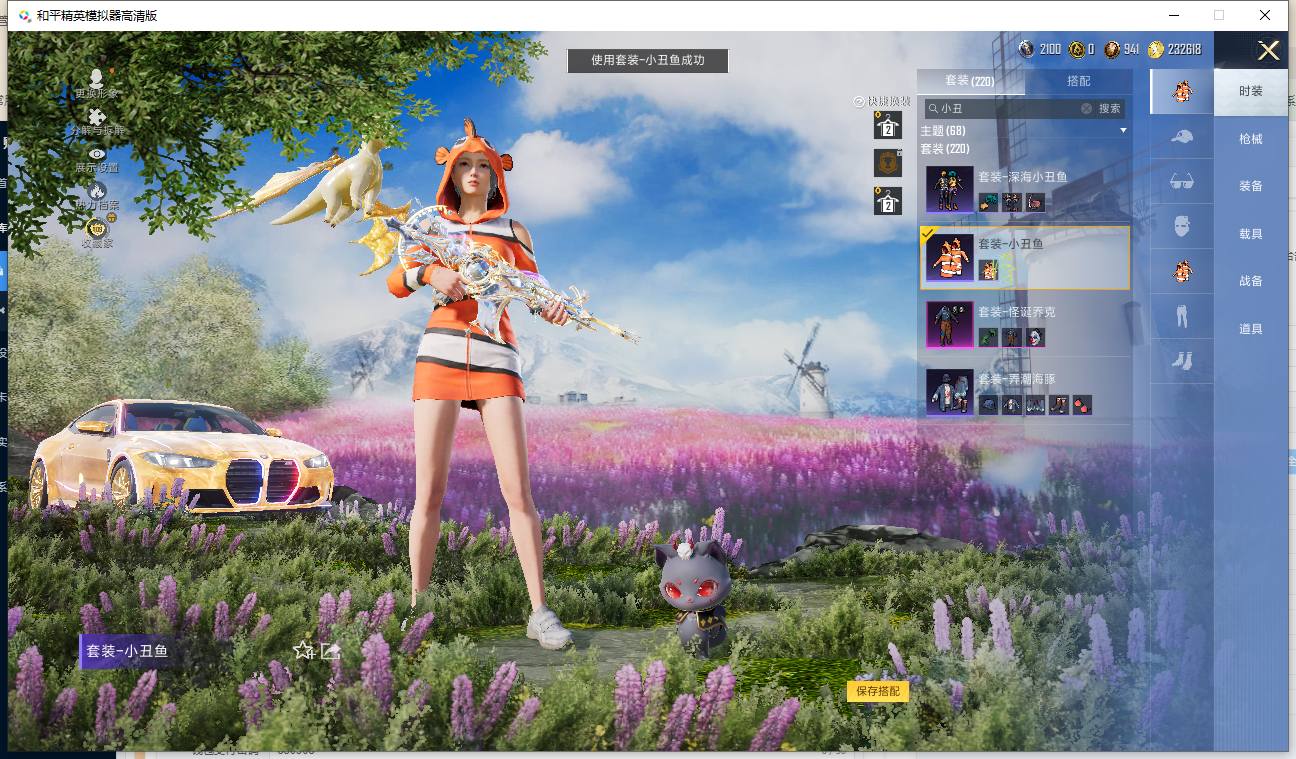Click the clown mask piece under 套装-怪诞乔克

[x=1035, y=337]
